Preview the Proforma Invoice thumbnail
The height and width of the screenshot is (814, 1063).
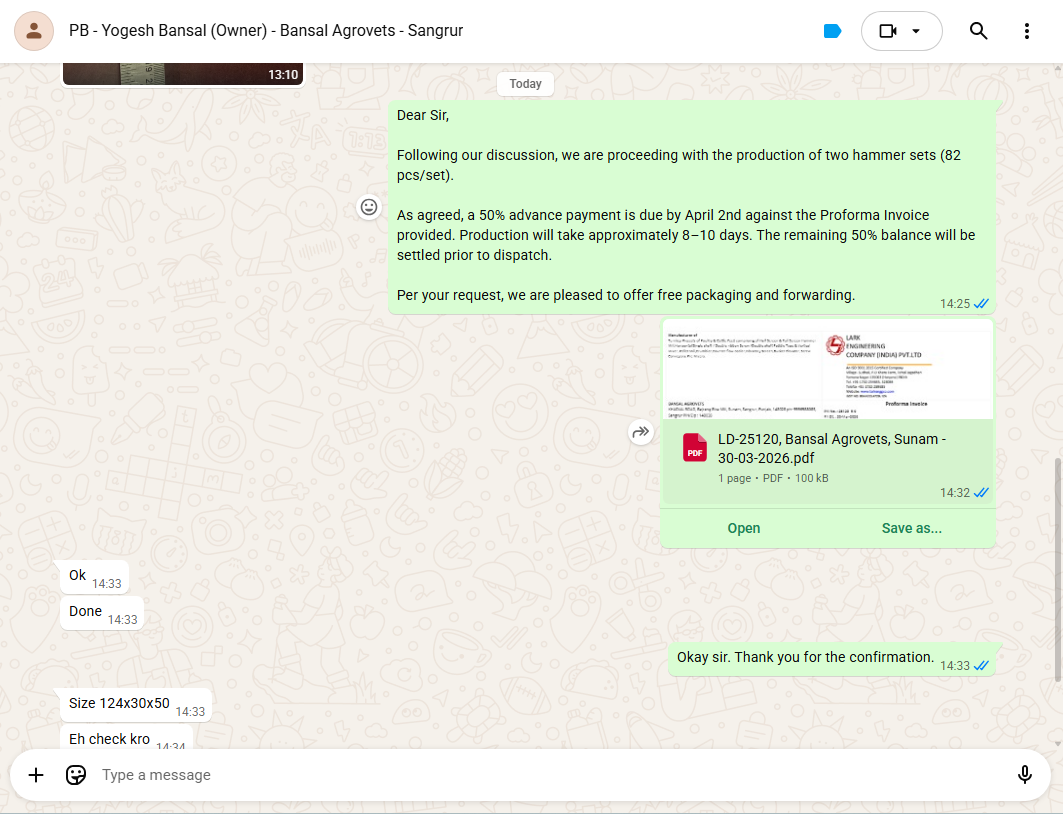pyautogui.click(x=827, y=370)
